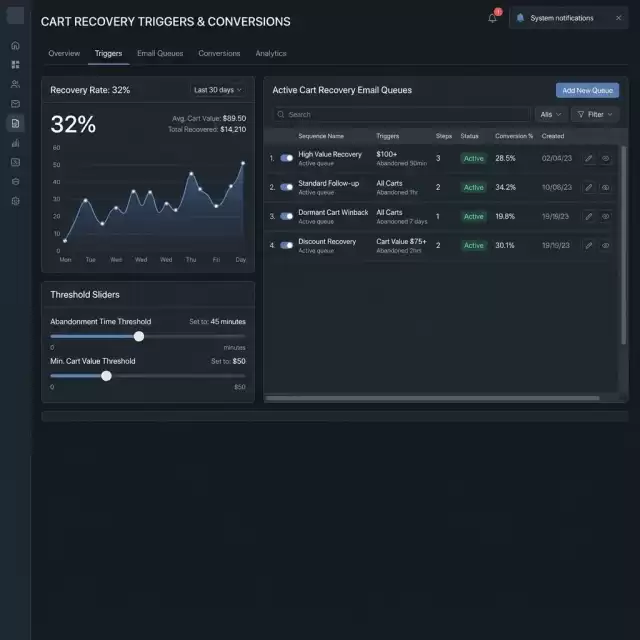The image size is (640, 640).
Task: Select the highlighted document icon in sidebar
Action: [16, 123]
